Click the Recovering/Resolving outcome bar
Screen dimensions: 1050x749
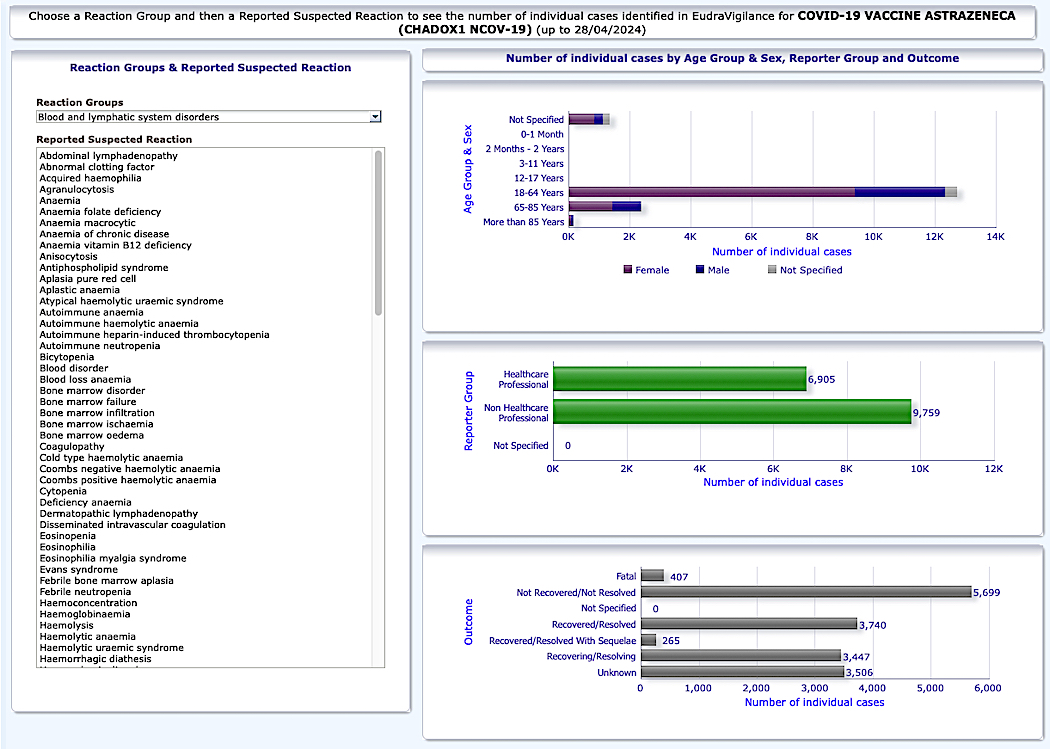pyautogui.click(x=741, y=656)
